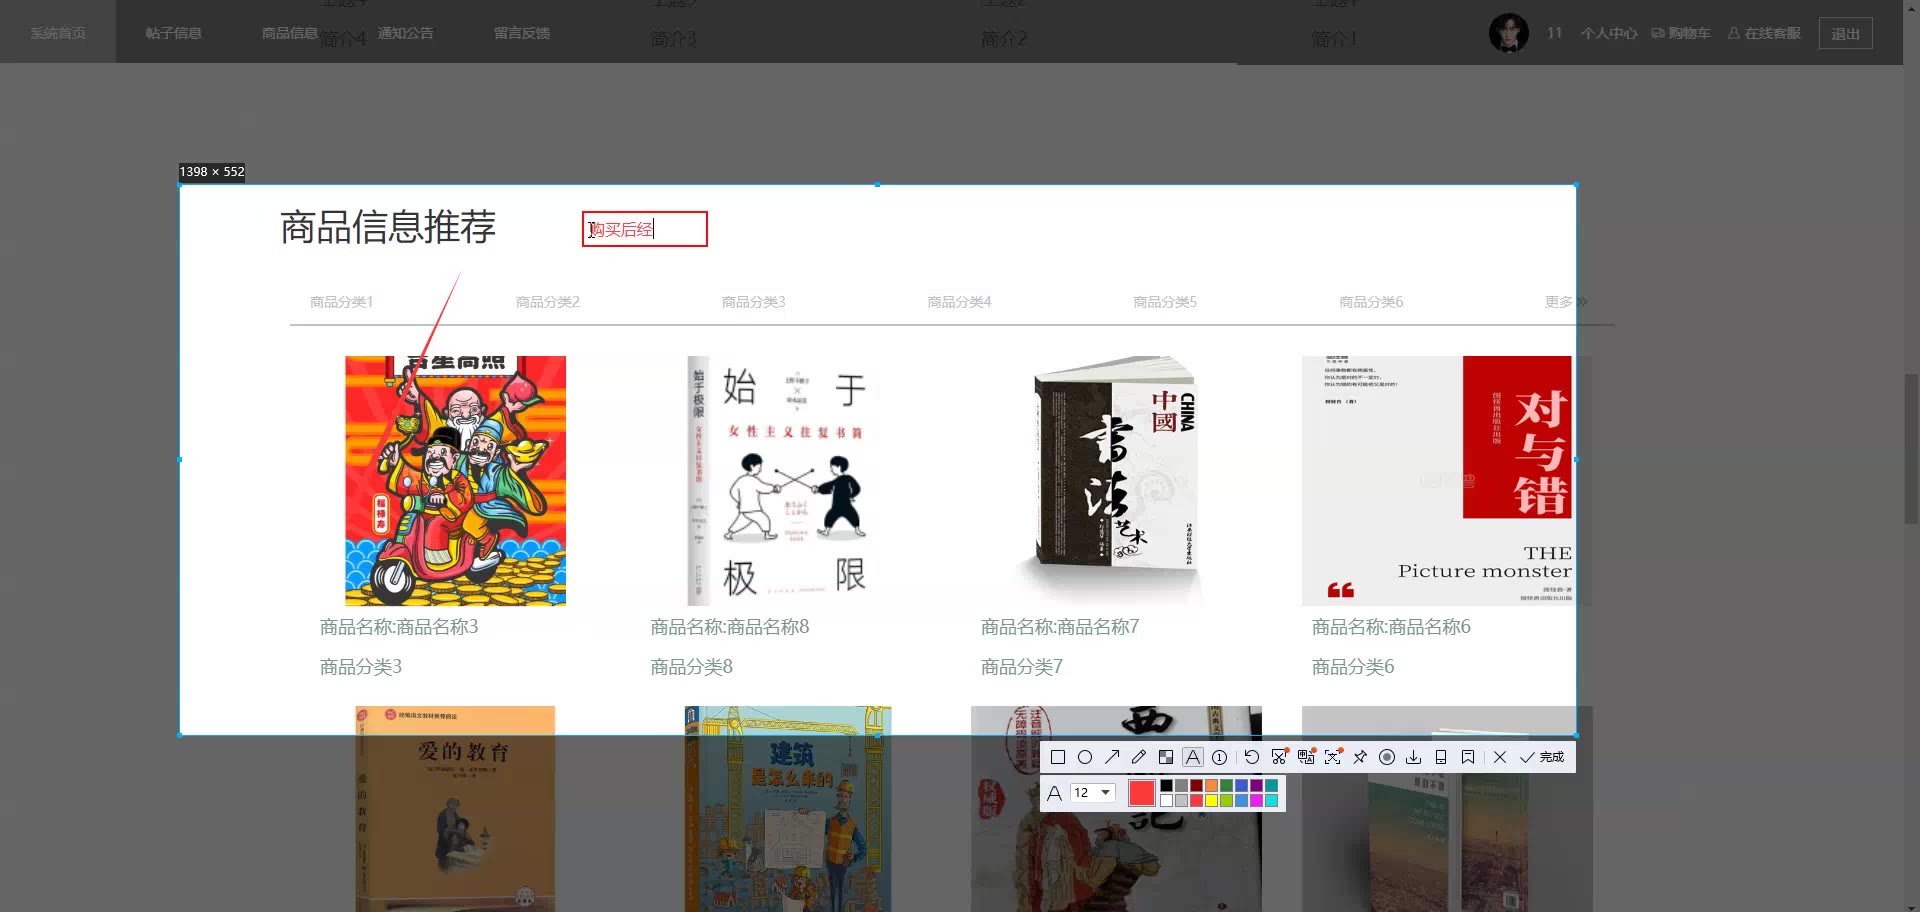Click the user avatar picture
The width and height of the screenshot is (1920, 912).
[x=1508, y=33]
